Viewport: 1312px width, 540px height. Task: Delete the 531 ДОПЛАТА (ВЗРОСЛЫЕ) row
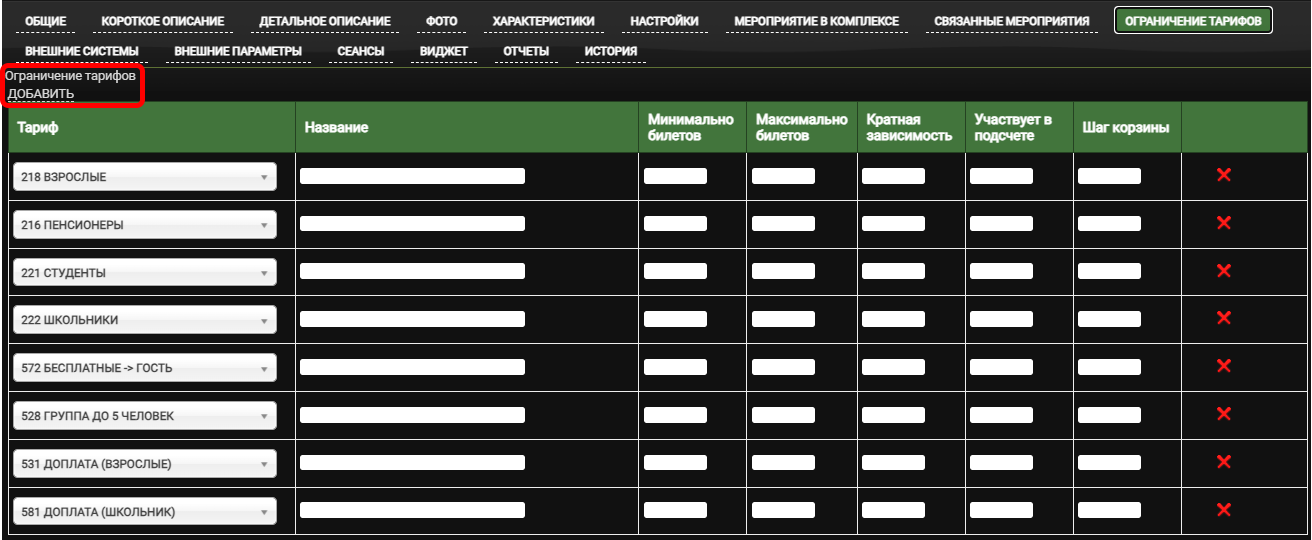(x=1222, y=462)
